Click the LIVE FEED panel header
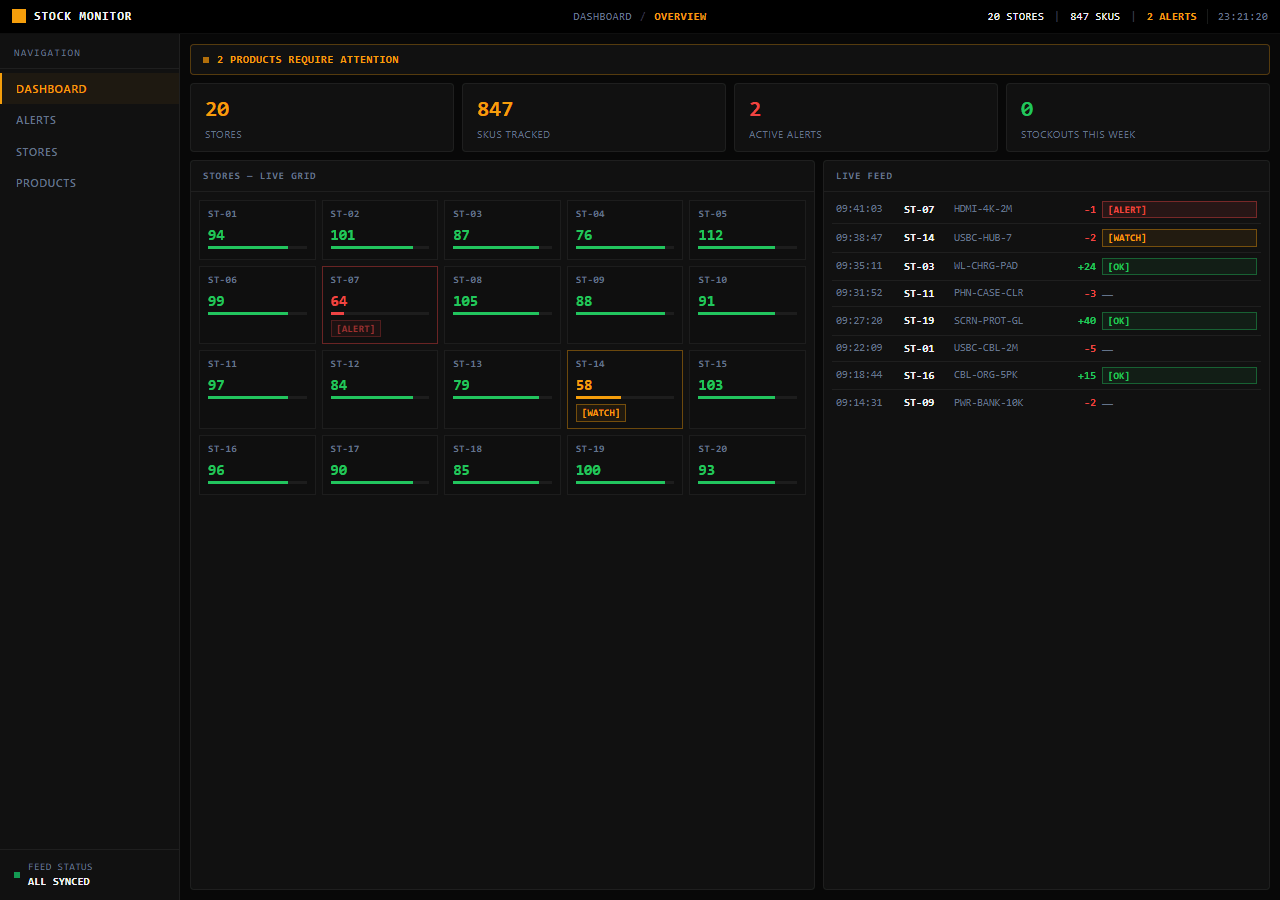Screen dimensions: 1280x900 [x=1046, y=176]
